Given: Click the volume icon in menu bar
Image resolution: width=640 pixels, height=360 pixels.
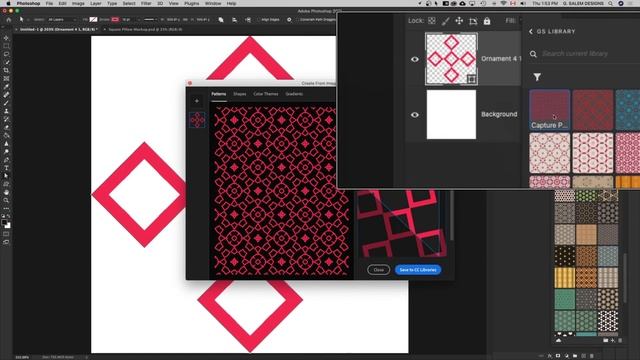Looking at the screenshot, I should pyautogui.click(x=523, y=3).
